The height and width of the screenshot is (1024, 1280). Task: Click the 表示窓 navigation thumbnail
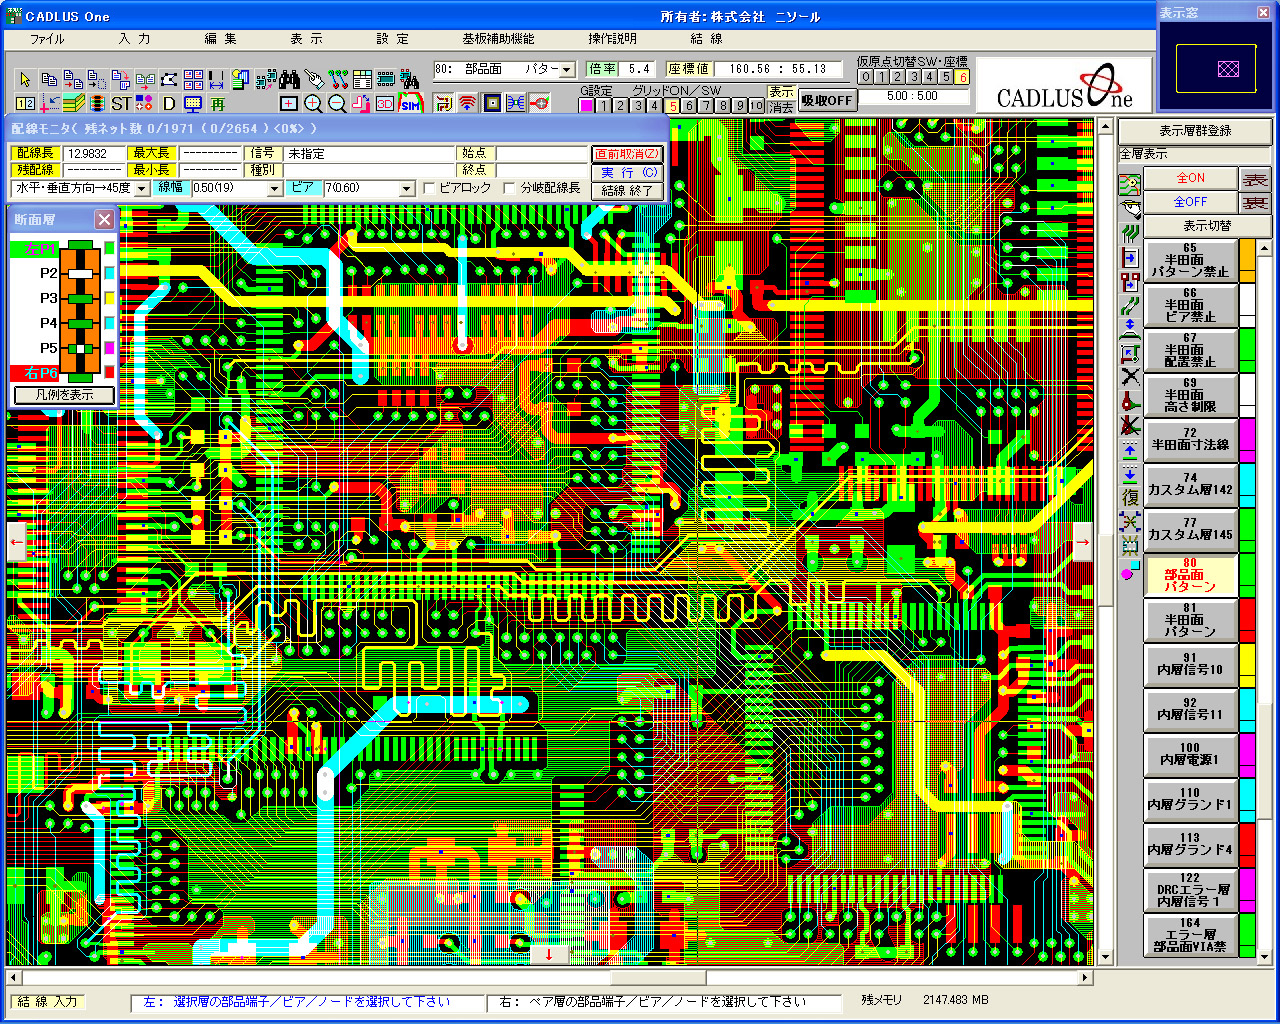click(1218, 69)
